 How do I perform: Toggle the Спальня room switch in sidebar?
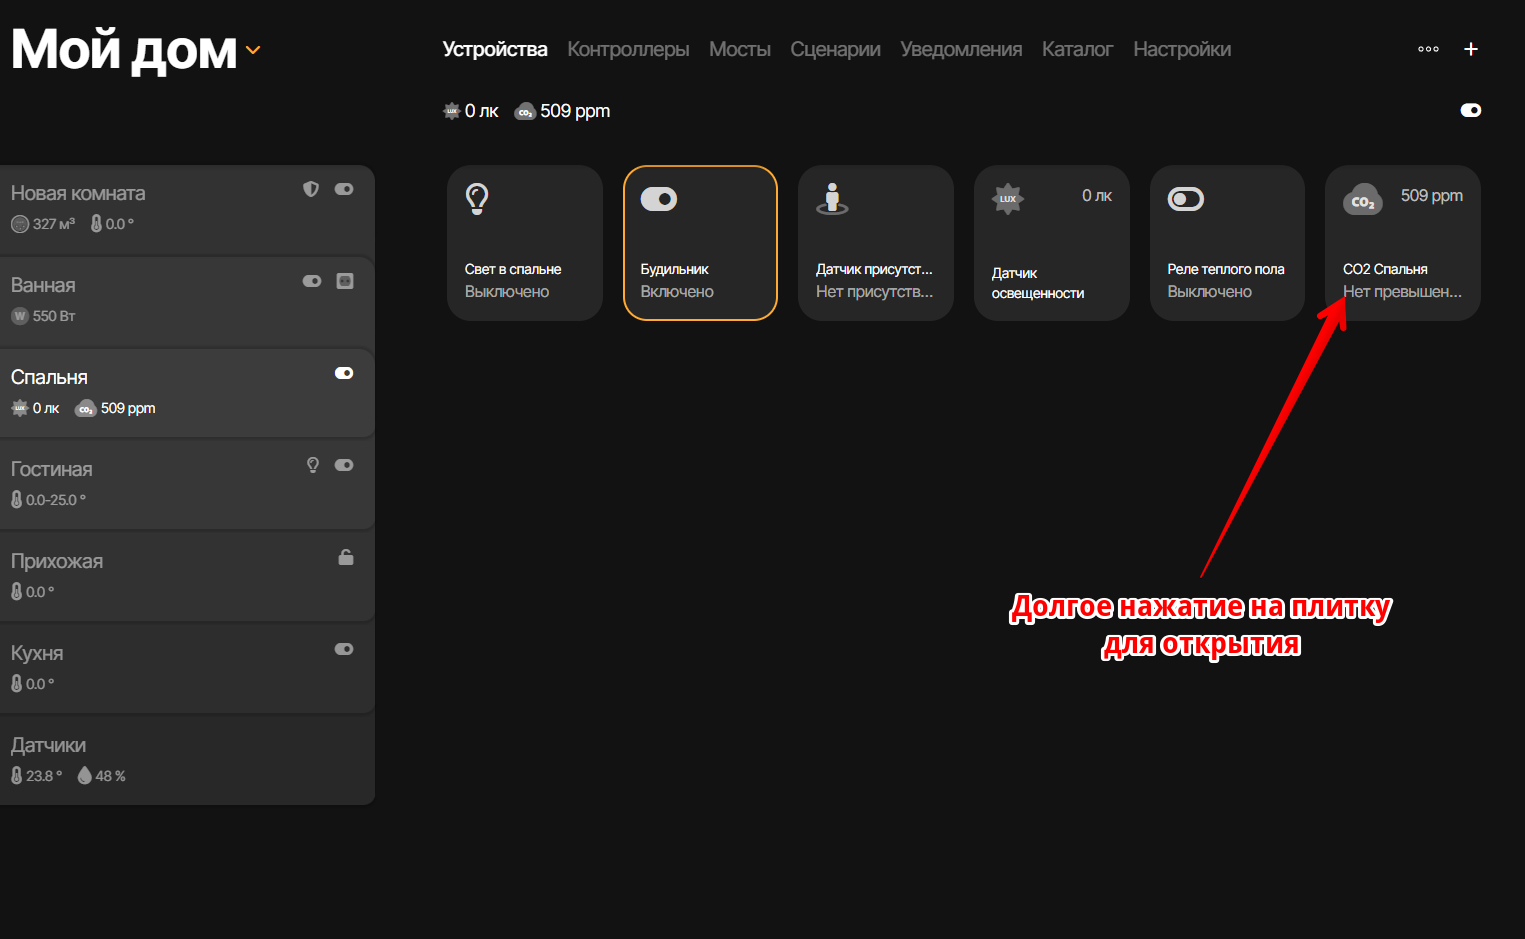[344, 373]
